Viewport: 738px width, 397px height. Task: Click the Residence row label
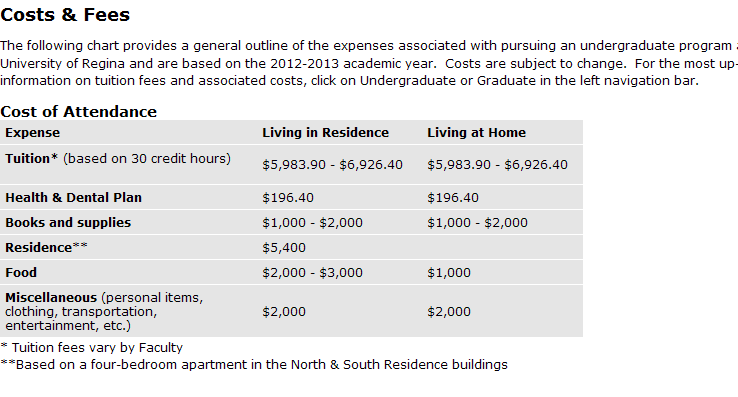[46, 248]
